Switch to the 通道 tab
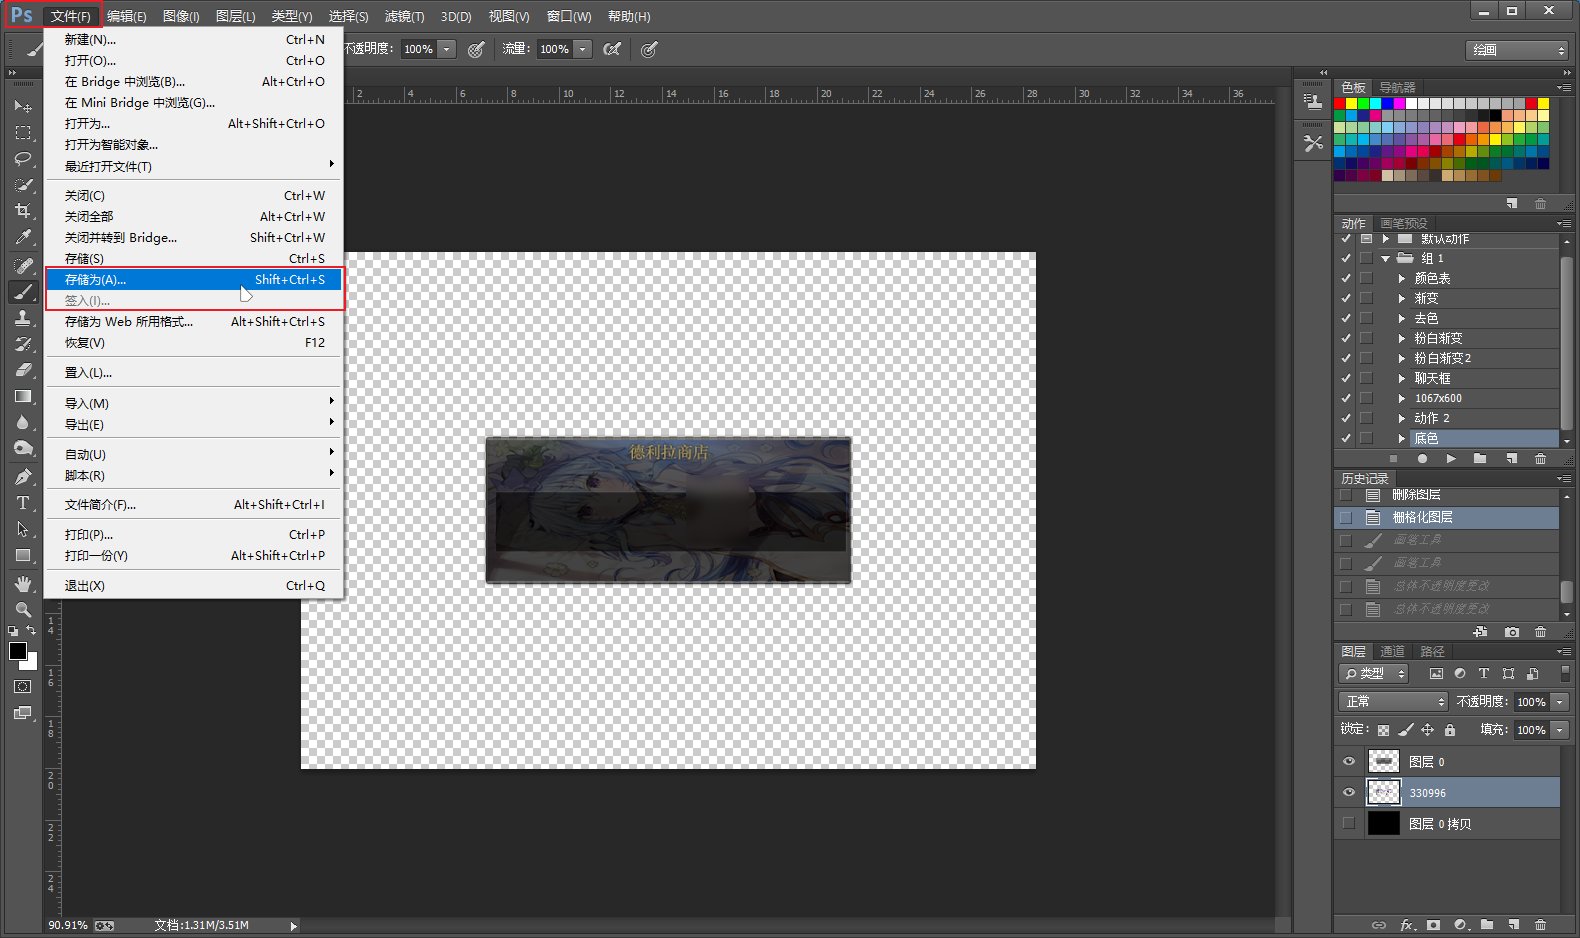This screenshot has height=938, width=1580. pyautogui.click(x=1392, y=651)
